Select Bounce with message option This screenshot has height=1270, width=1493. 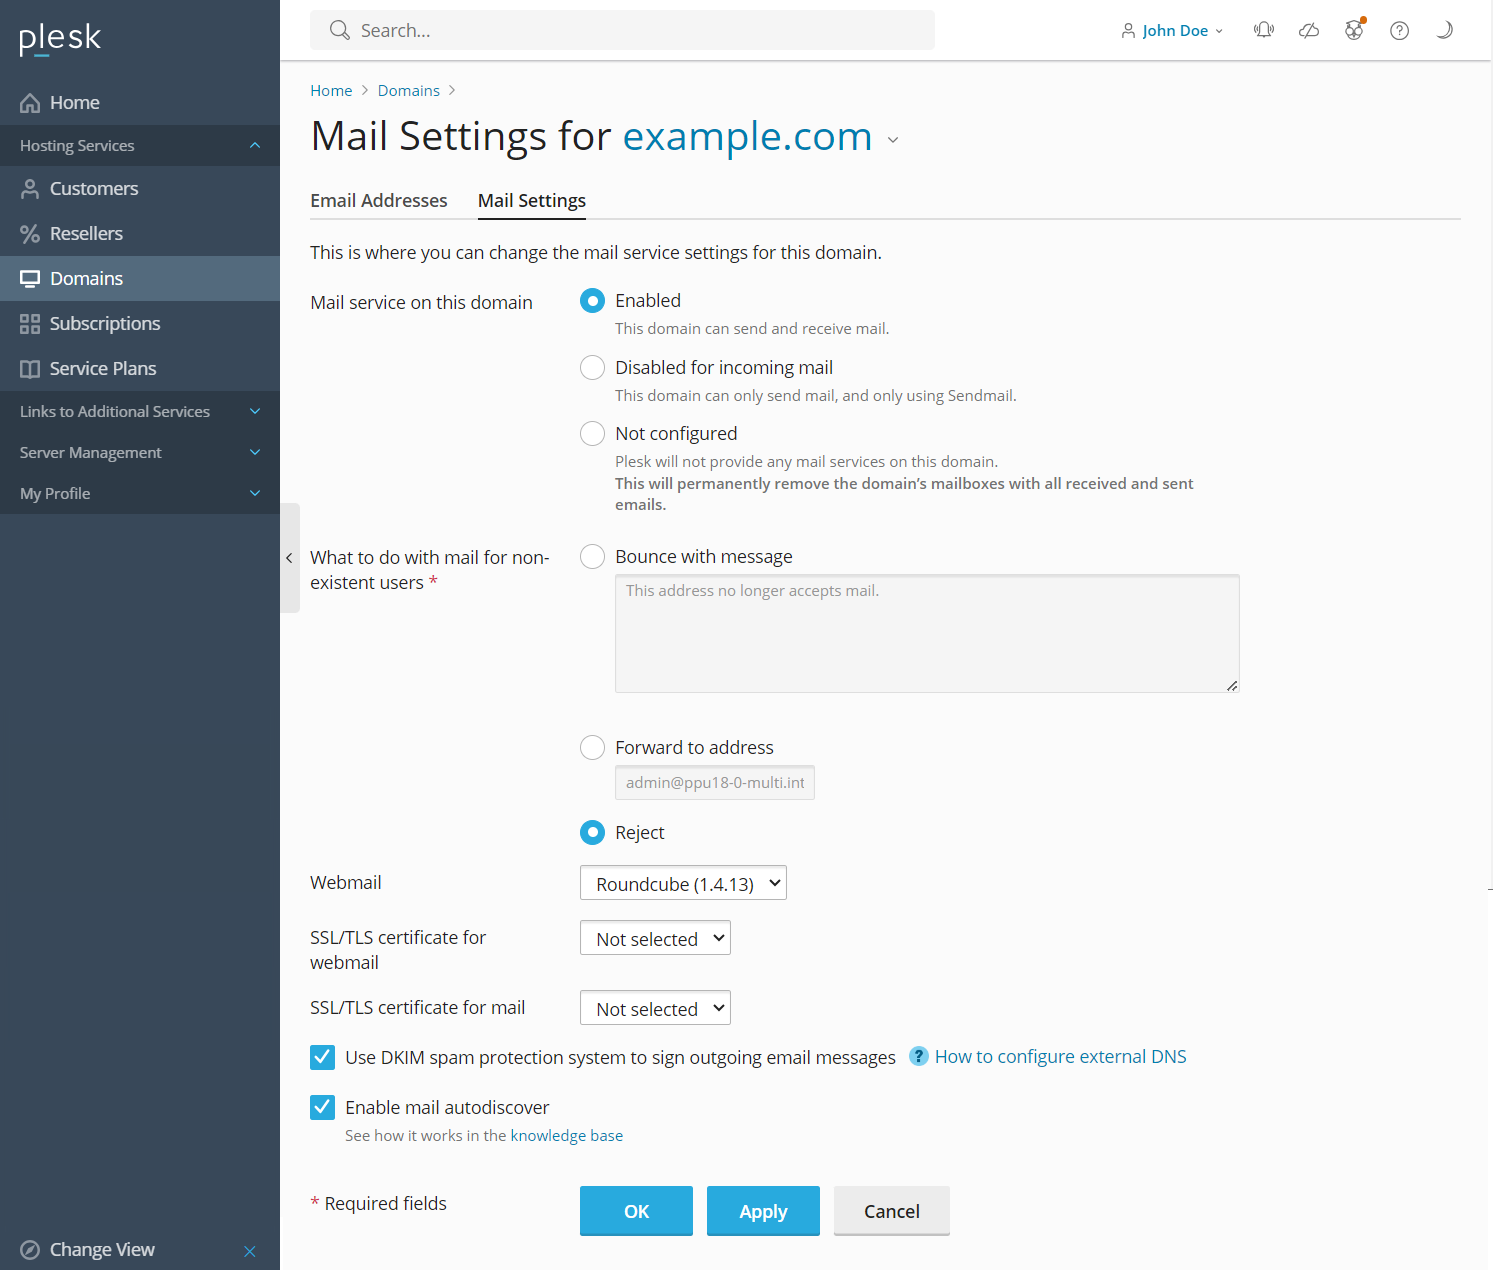click(592, 556)
